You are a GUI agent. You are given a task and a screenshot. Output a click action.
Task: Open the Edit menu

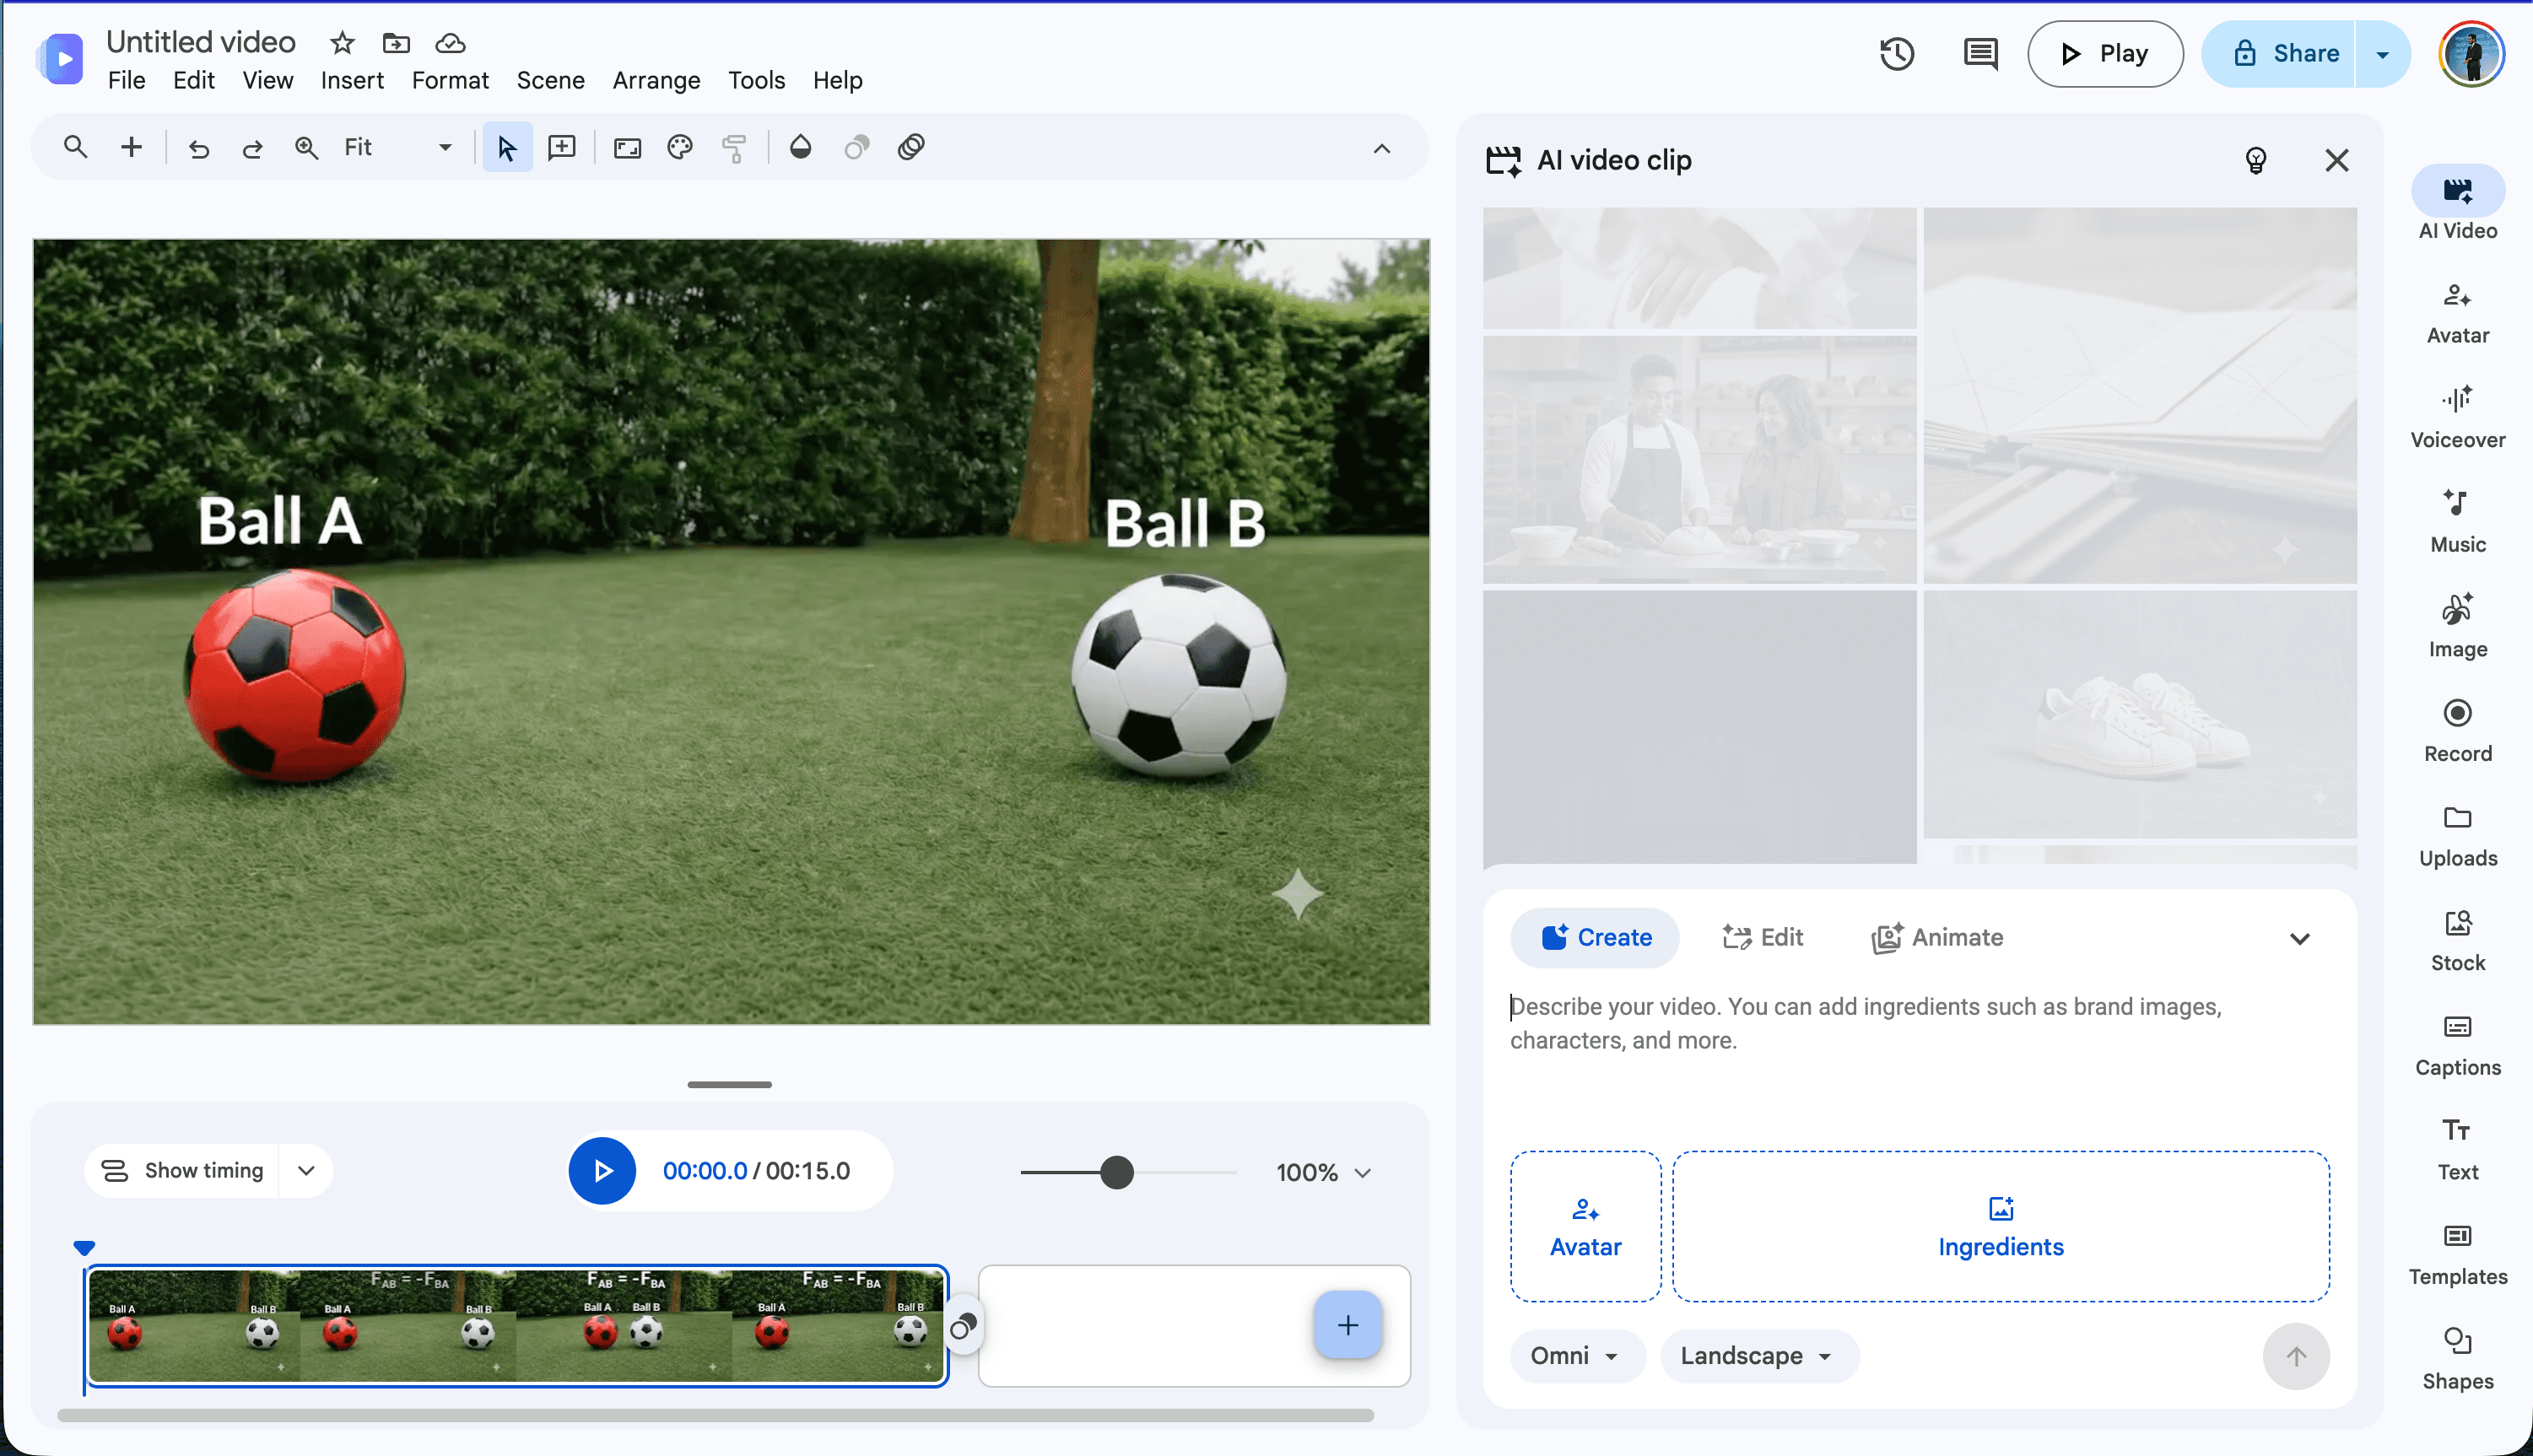[x=193, y=80]
